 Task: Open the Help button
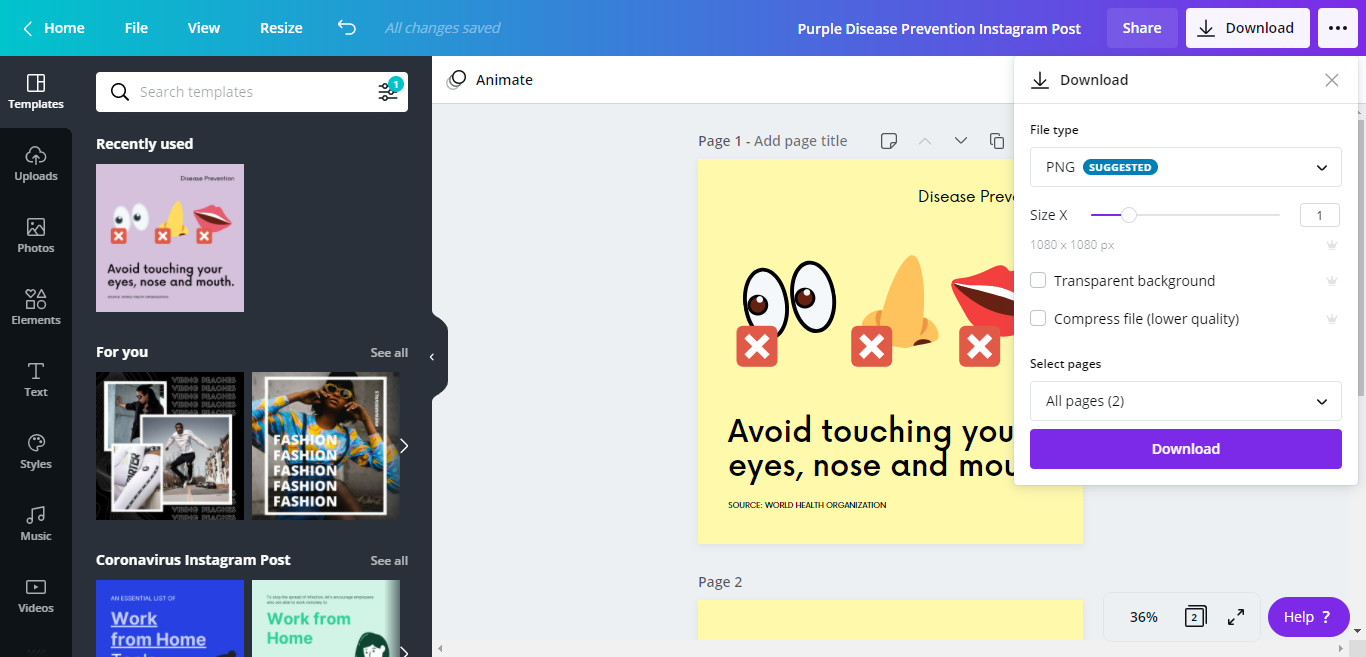(1309, 617)
